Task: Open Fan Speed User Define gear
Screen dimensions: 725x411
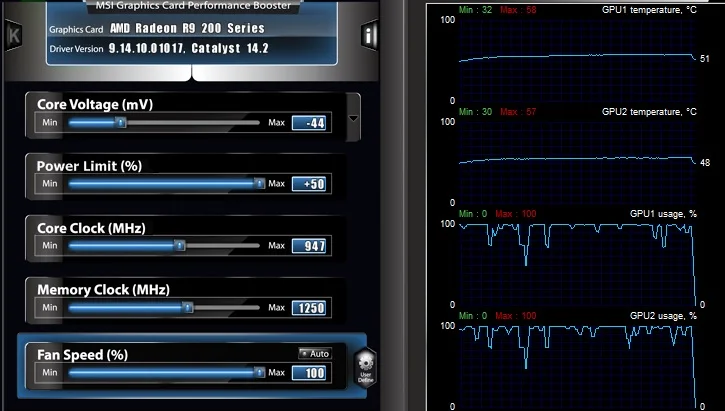Action: tap(365, 368)
